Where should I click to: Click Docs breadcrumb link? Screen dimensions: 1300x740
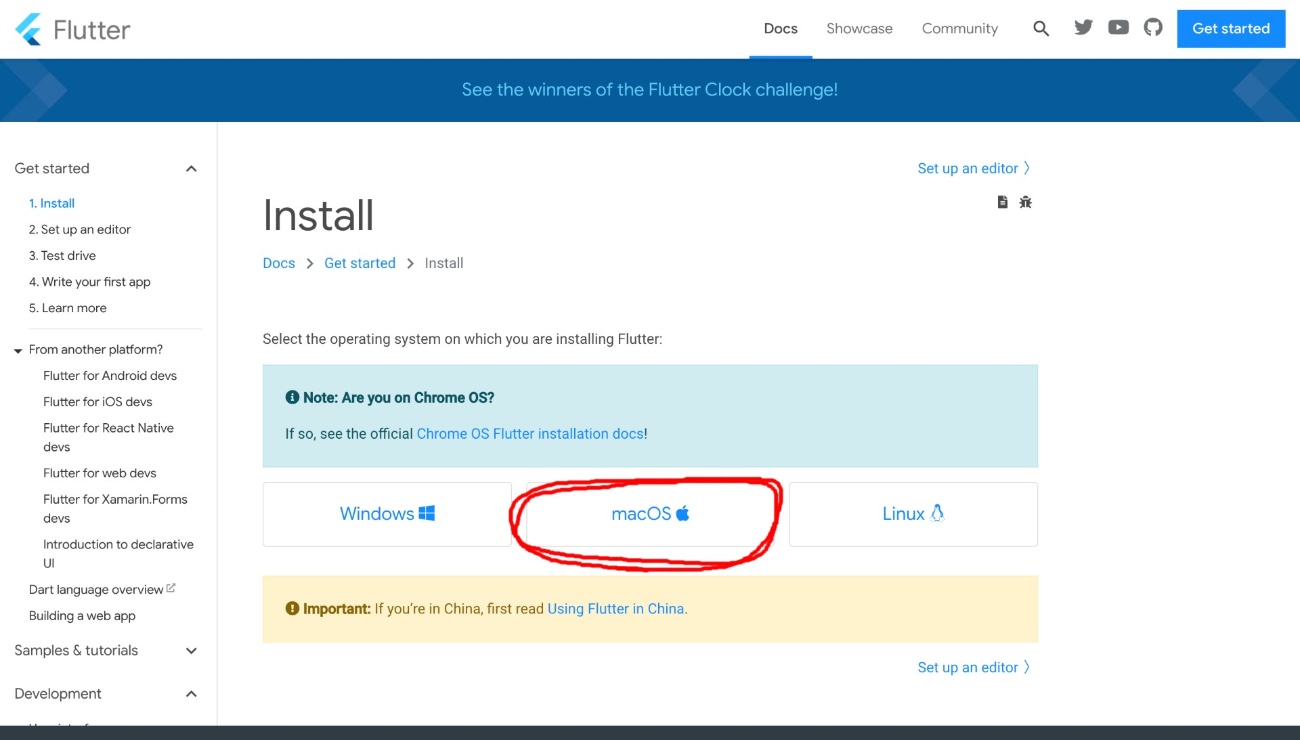click(279, 263)
